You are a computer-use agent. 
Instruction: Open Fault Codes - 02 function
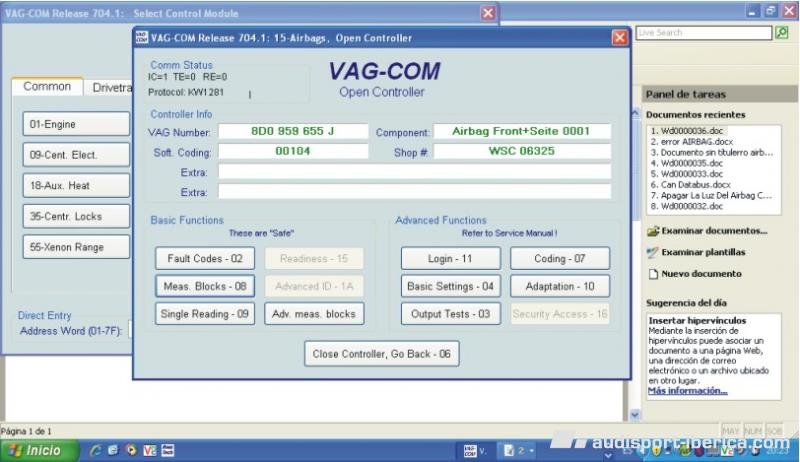[x=205, y=259]
